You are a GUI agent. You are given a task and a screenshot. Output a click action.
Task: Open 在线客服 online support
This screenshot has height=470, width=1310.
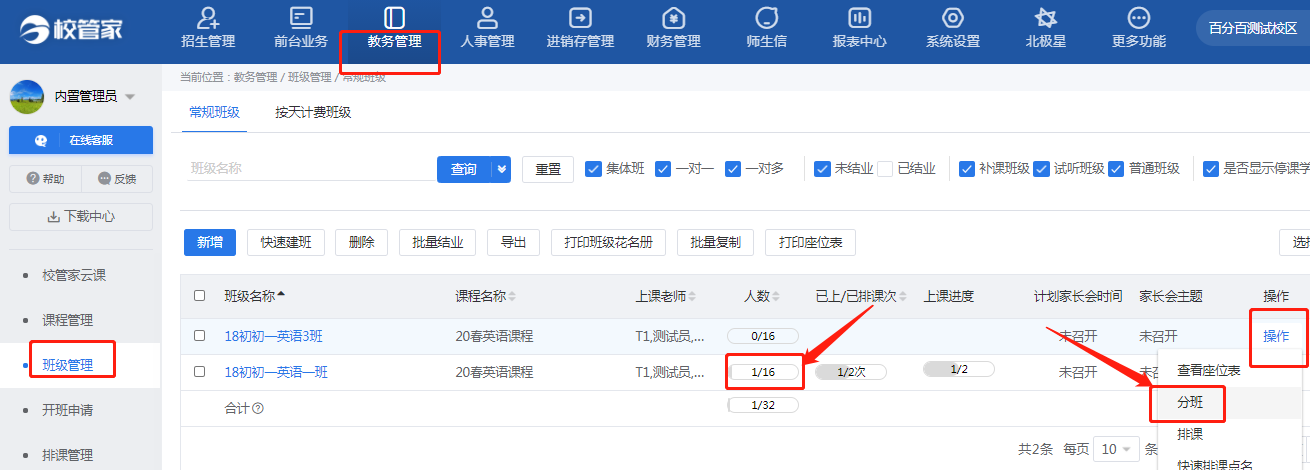(x=81, y=140)
